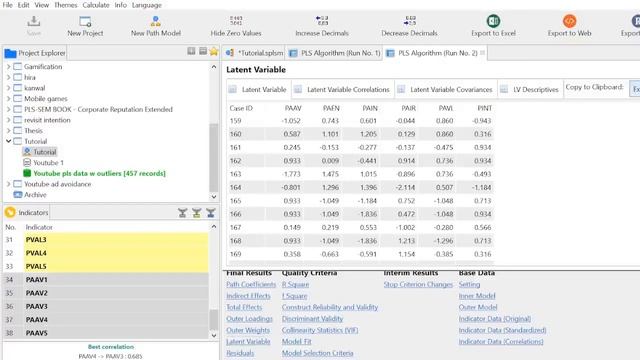Click the Archive icon in project tree
640x360 pixels.
(18, 195)
